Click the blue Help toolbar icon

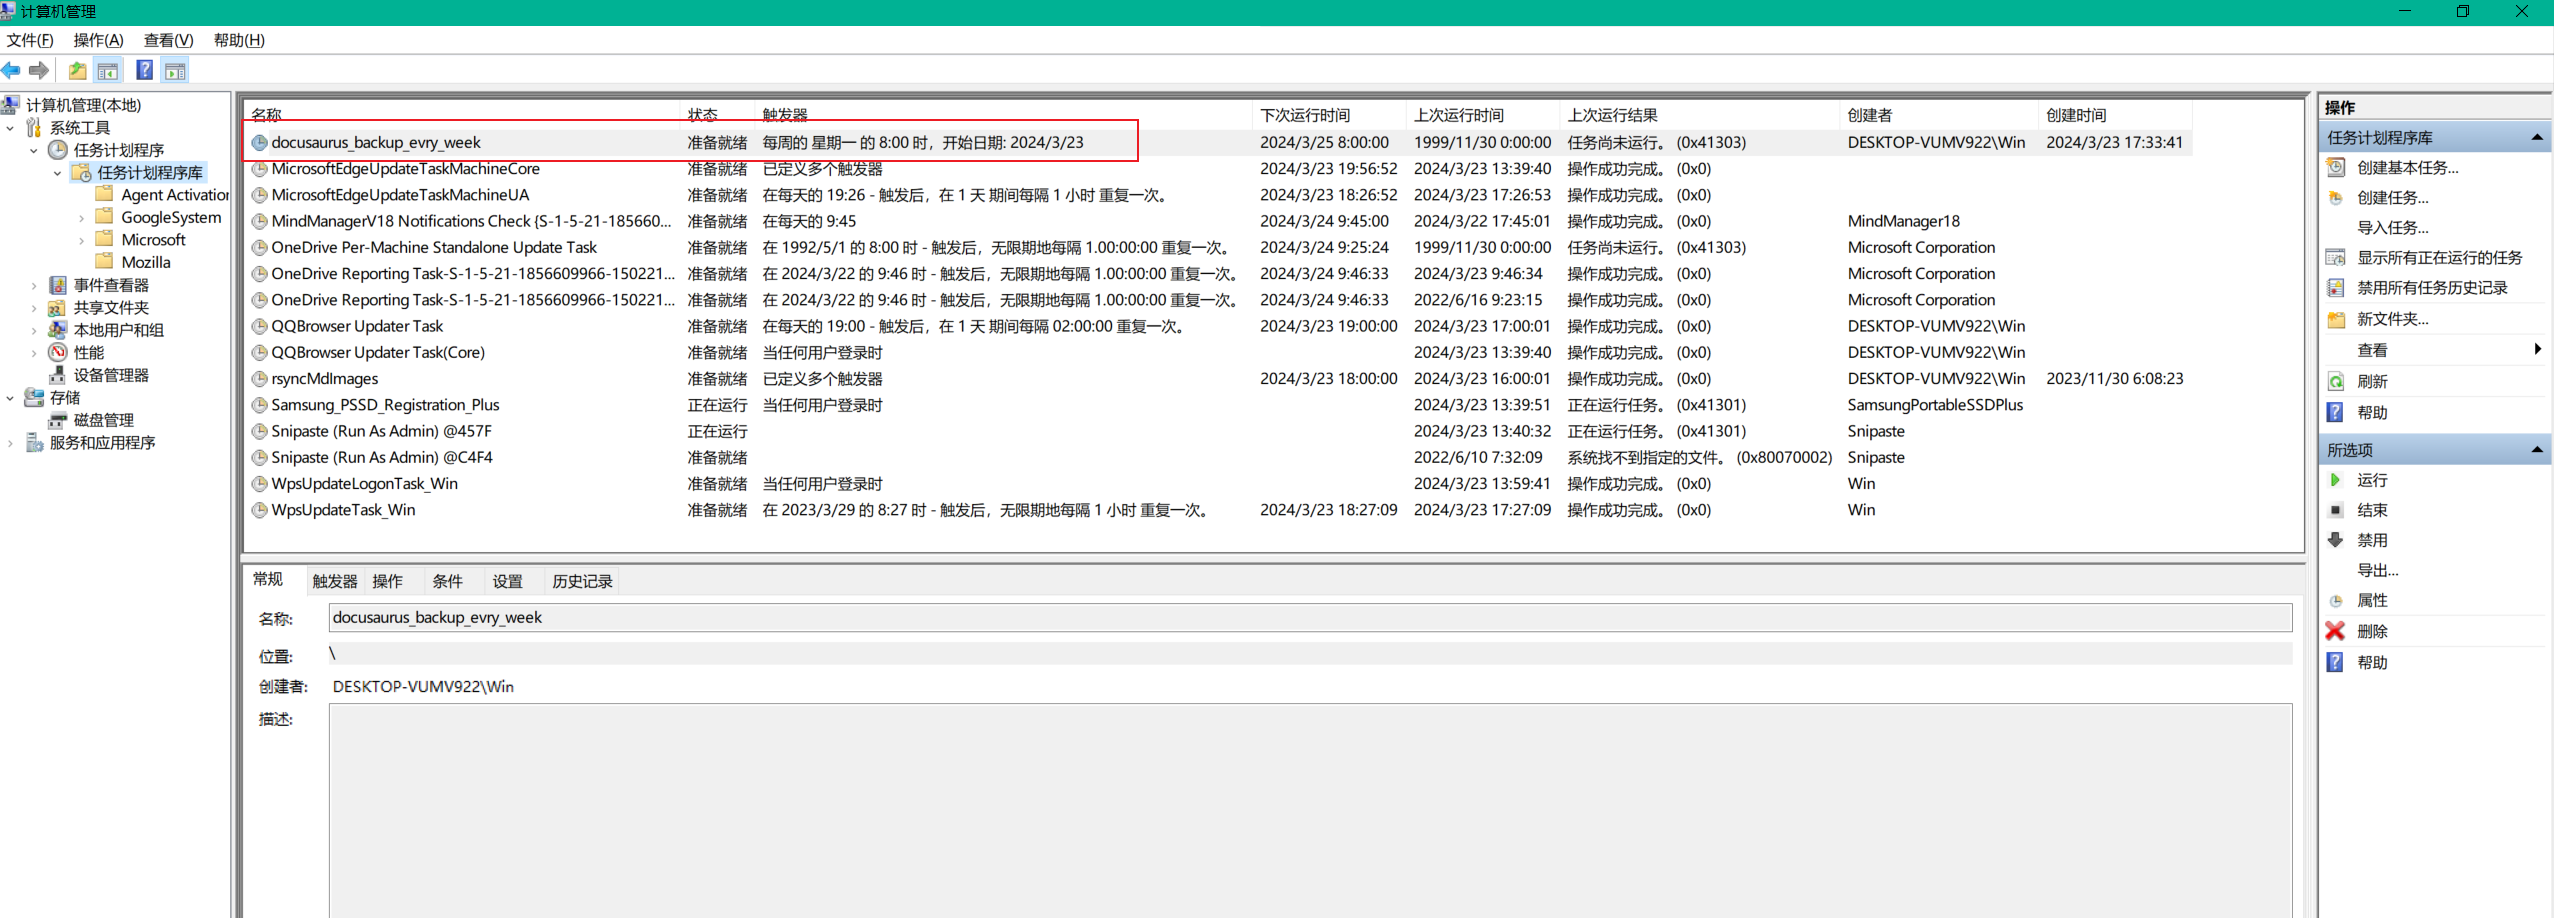(x=145, y=70)
